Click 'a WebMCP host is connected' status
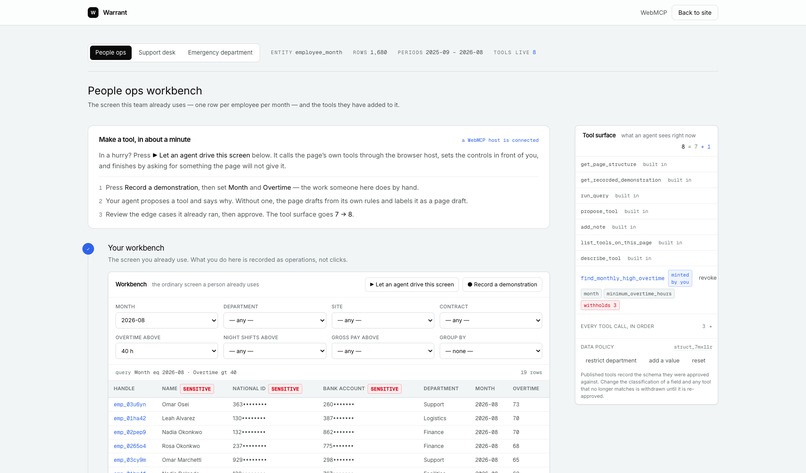This screenshot has width=806, height=473. (500, 140)
